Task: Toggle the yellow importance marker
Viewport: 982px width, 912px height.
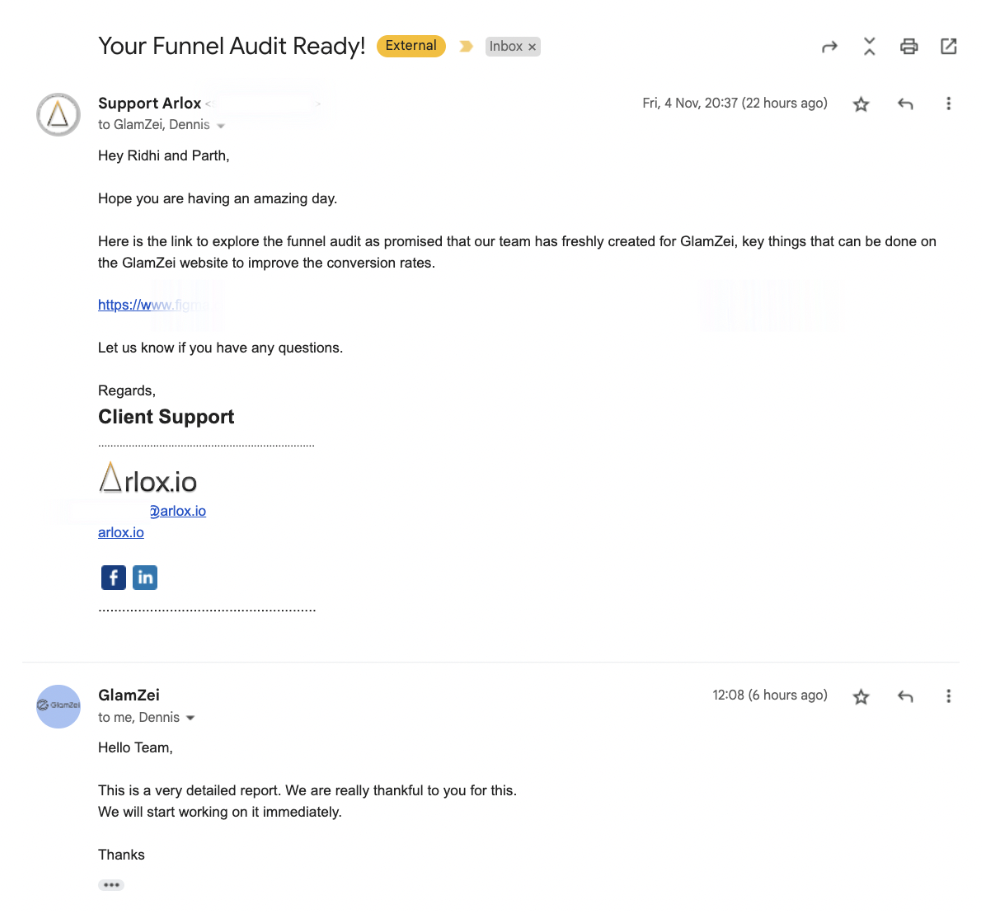Action: pyautogui.click(x=466, y=46)
